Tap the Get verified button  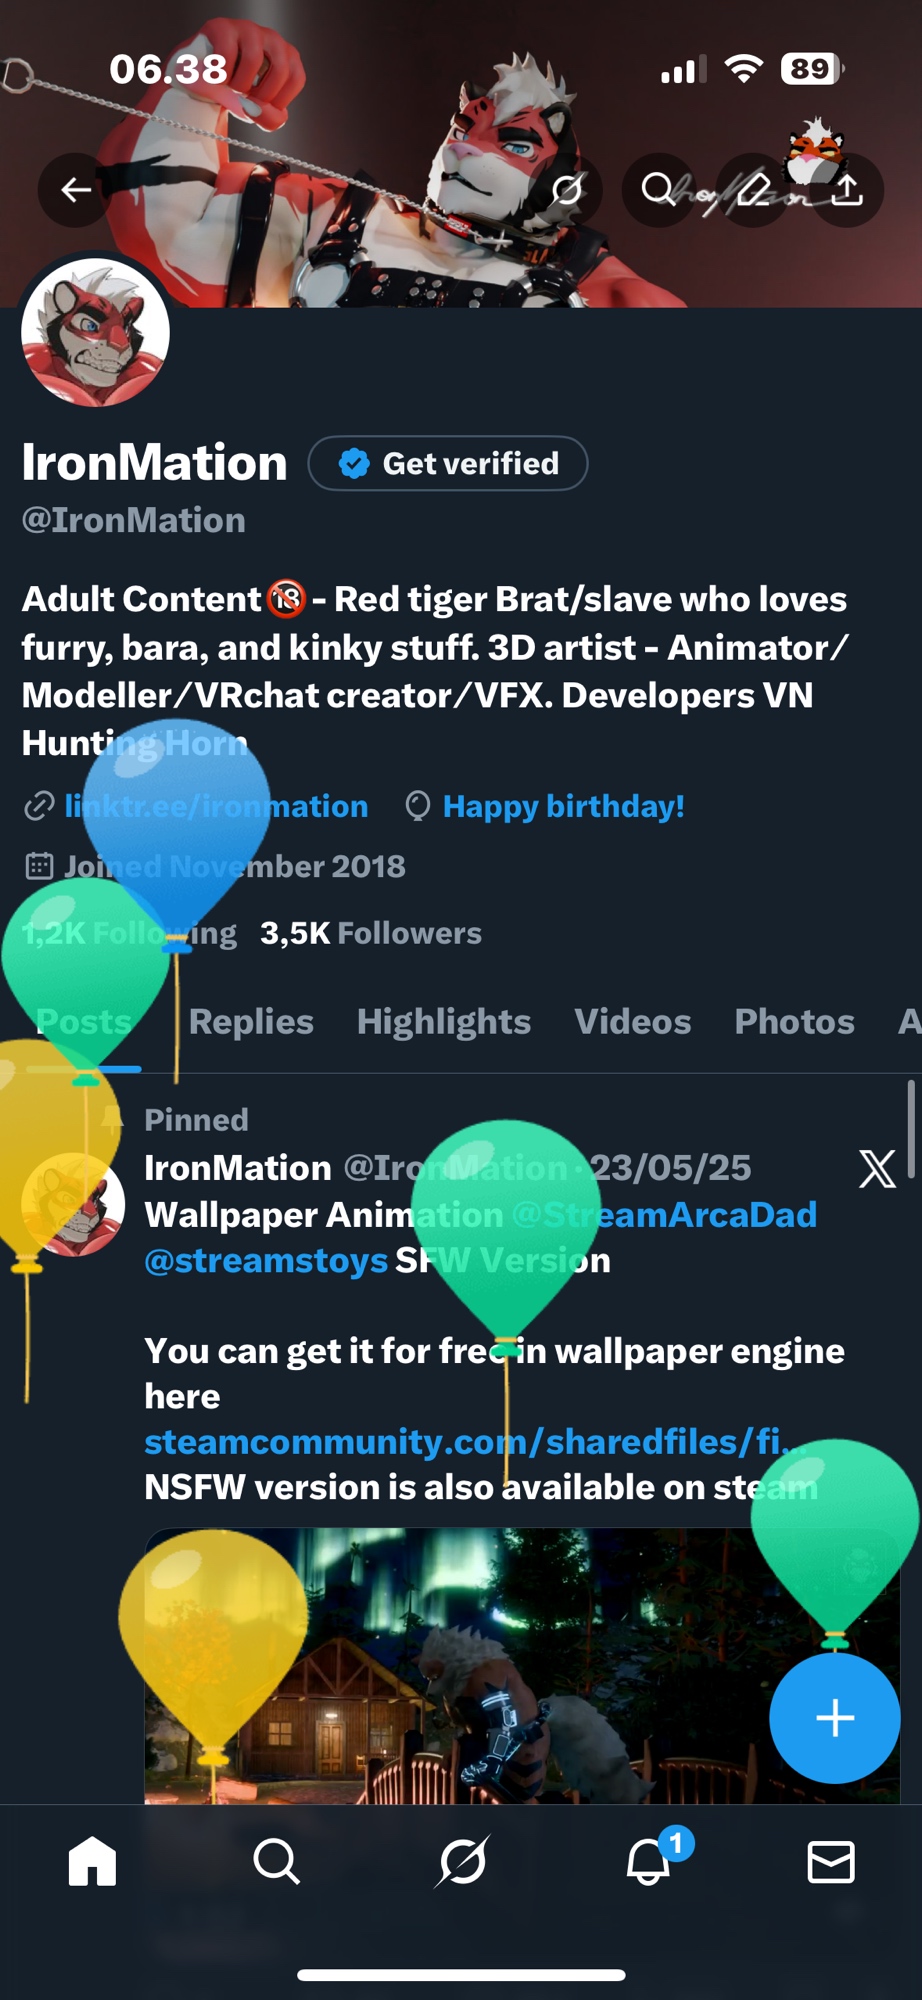click(x=448, y=464)
